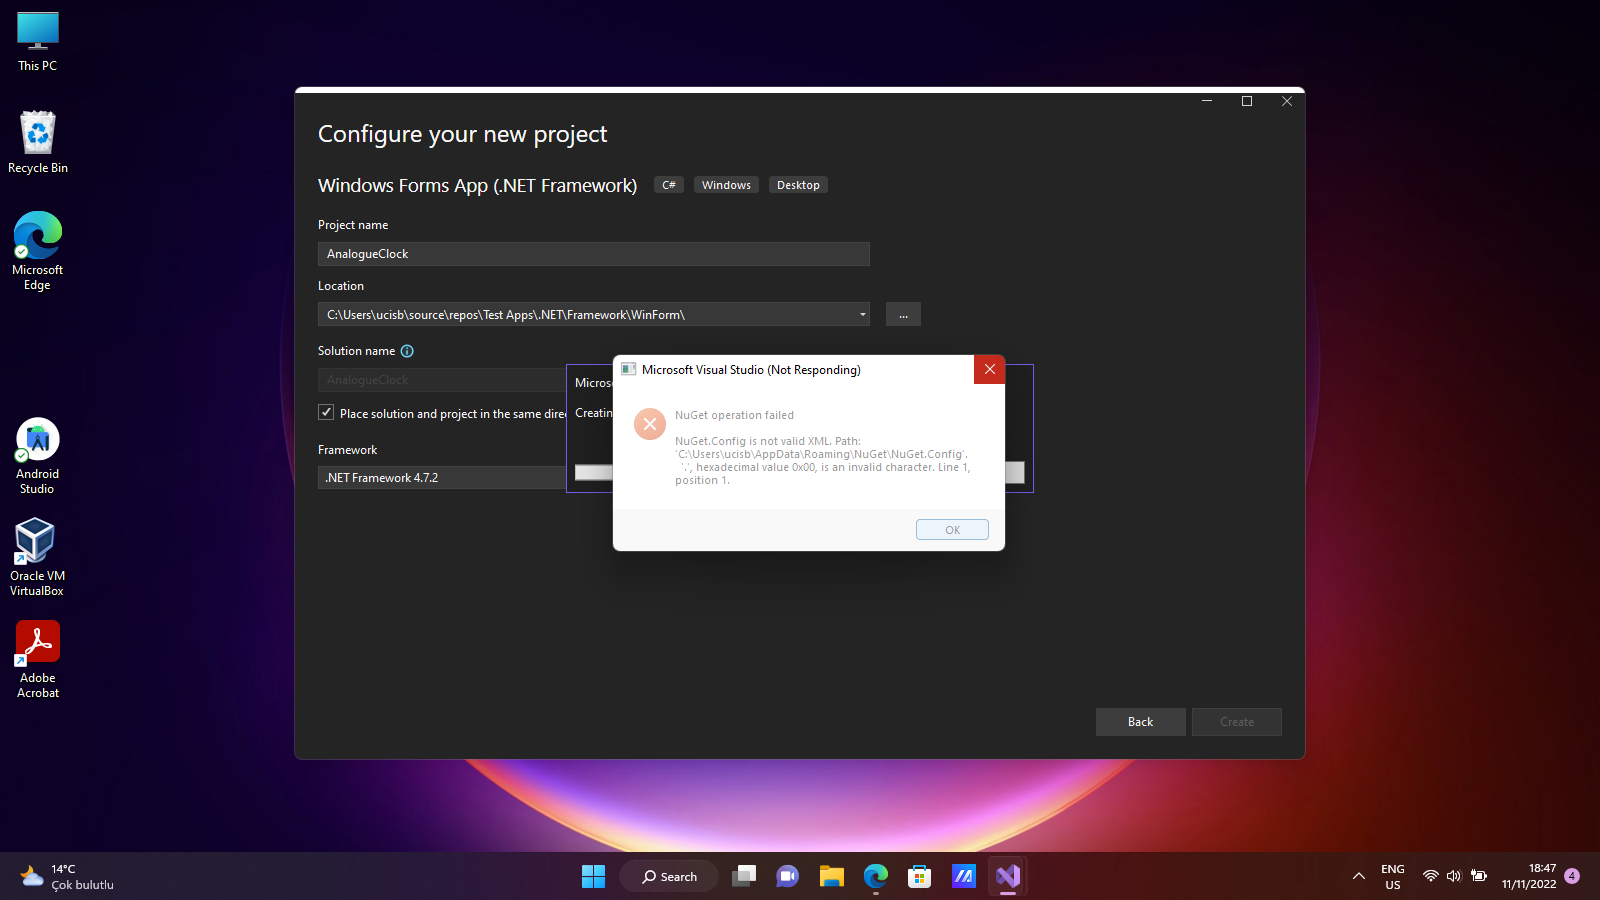Click the red error icon in dialog

click(x=650, y=424)
